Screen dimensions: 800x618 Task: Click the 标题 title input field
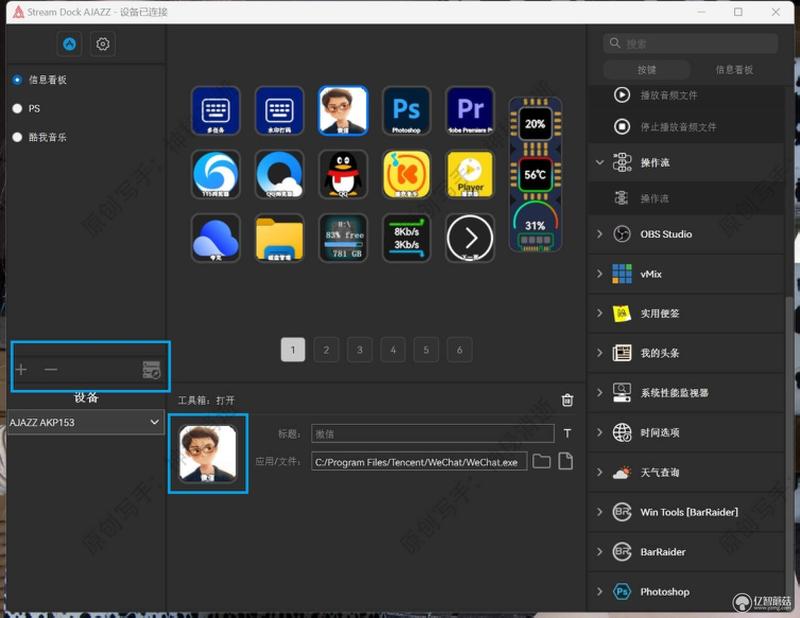click(x=433, y=434)
